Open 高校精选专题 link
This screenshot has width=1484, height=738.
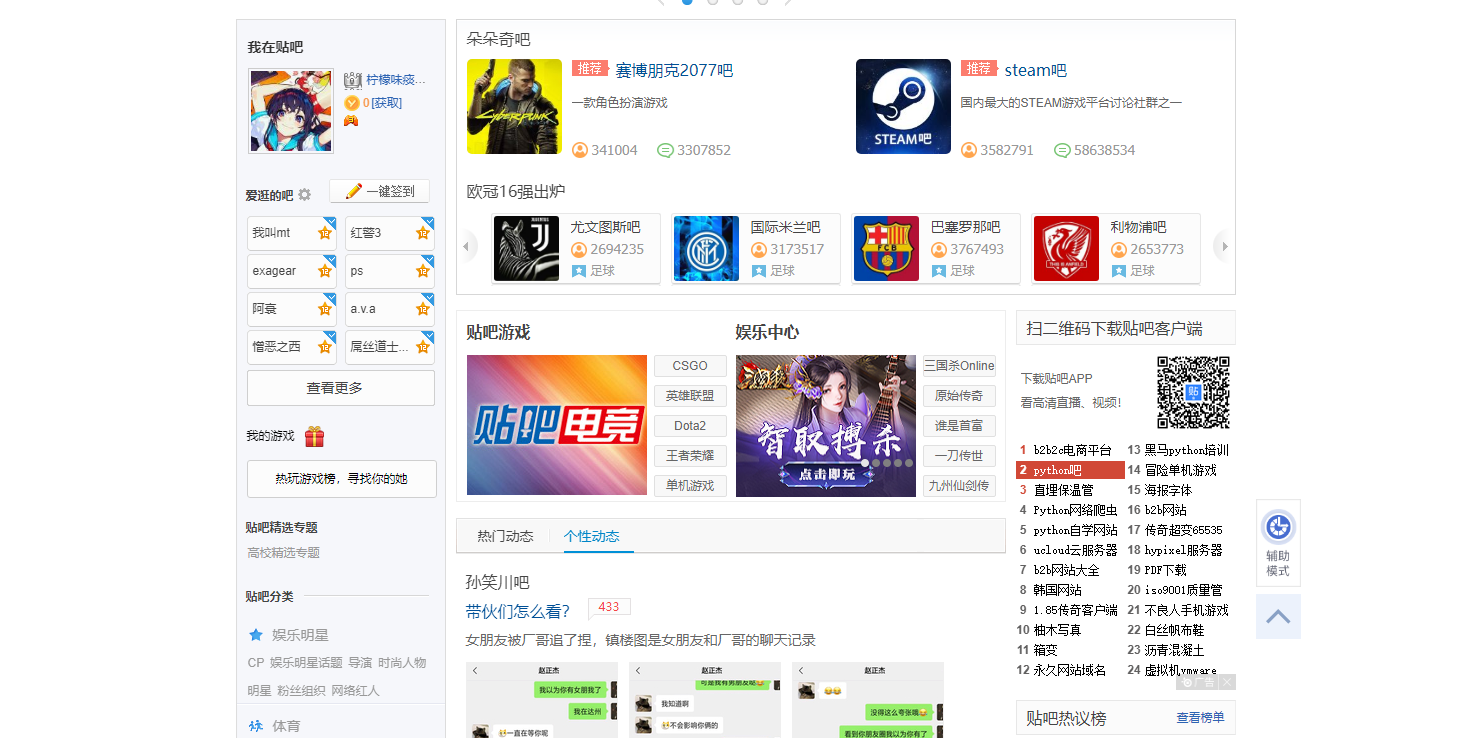pos(283,553)
